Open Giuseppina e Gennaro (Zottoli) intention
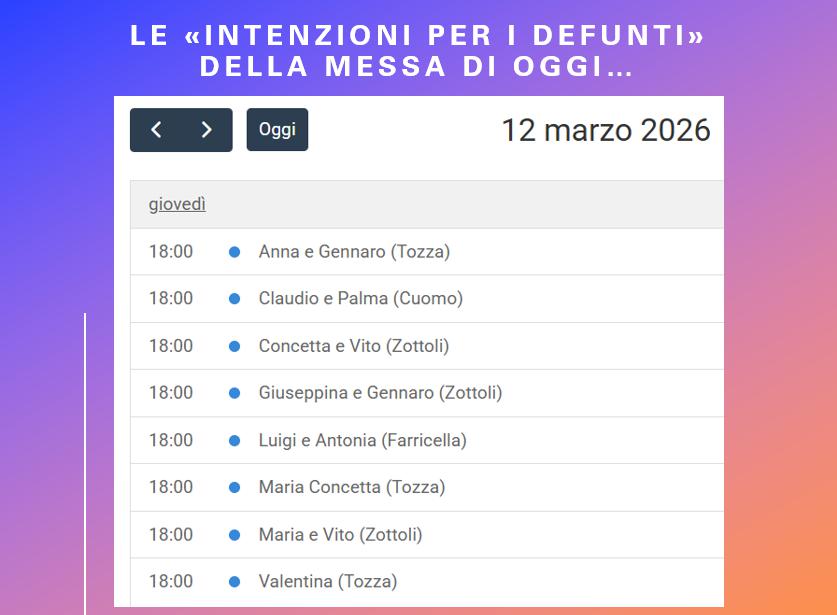The image size is (837, 615). coord(380,393)
